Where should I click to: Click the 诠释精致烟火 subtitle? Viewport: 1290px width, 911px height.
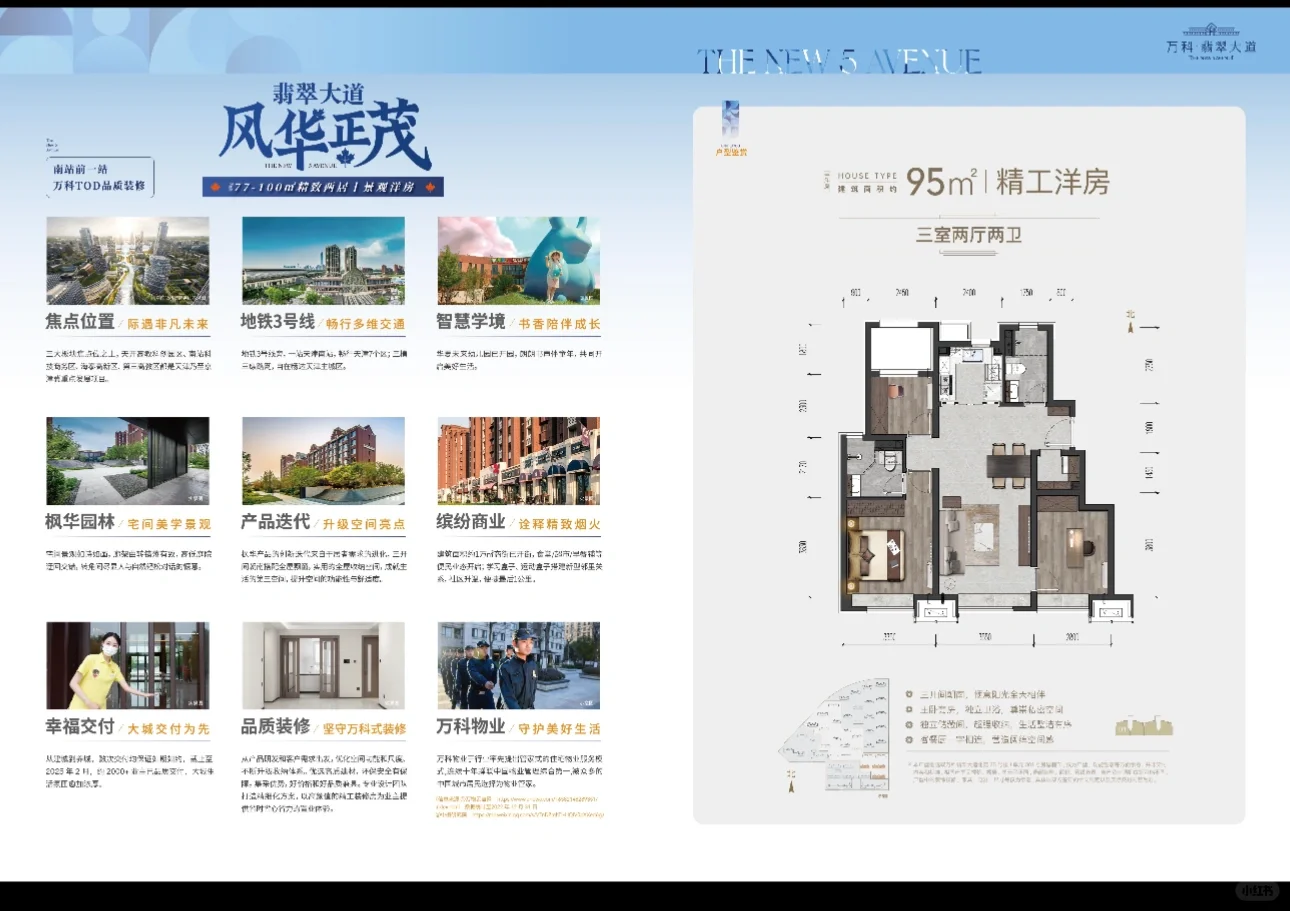[559, 524]
